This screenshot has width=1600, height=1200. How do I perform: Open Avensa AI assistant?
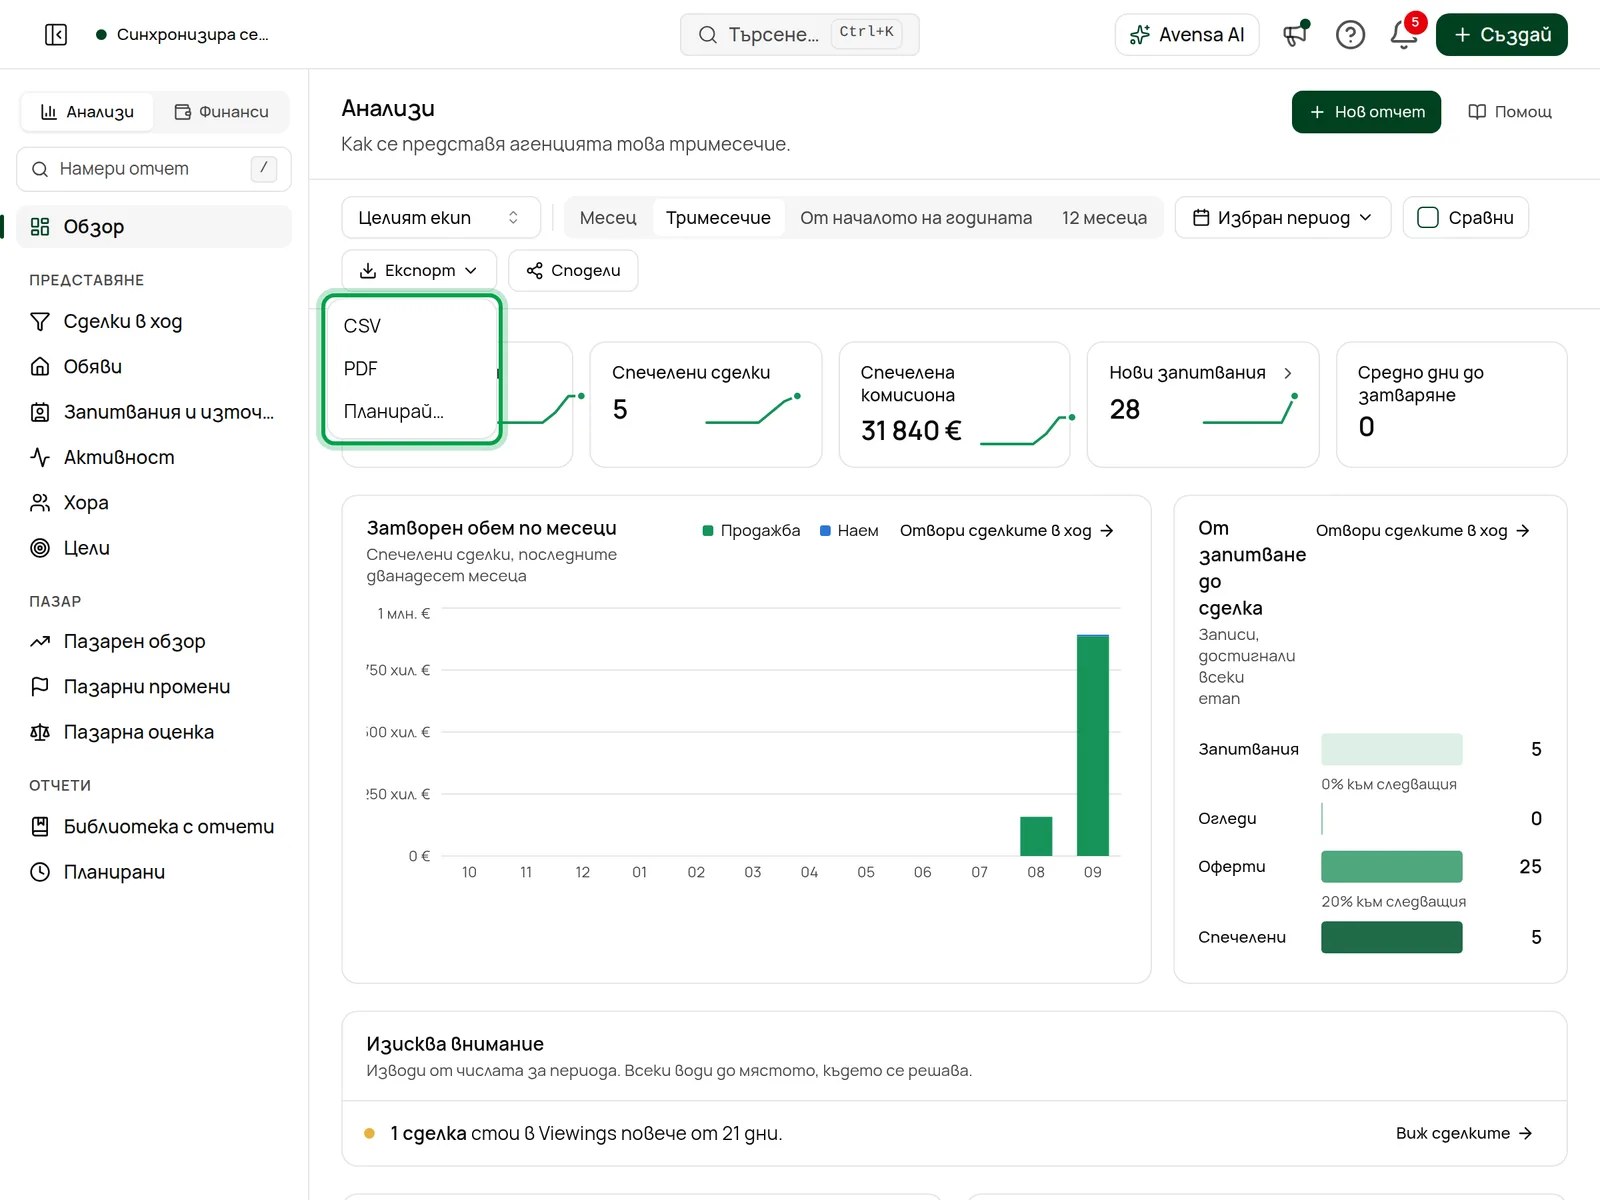1187,35
